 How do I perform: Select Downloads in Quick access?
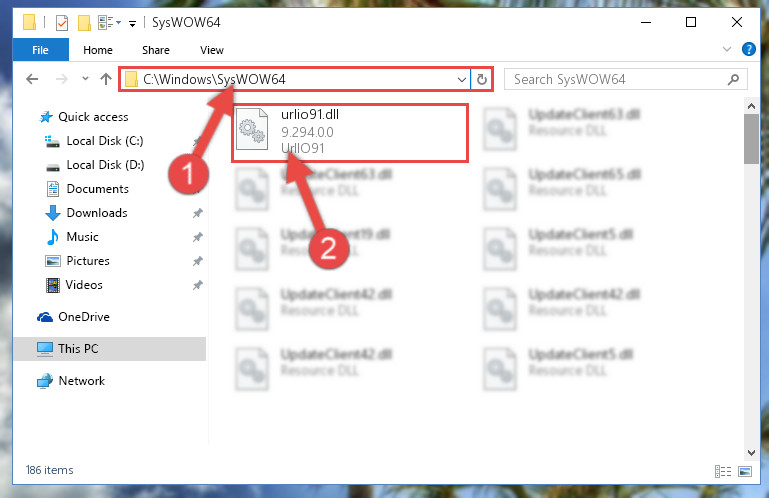point(97,212)
